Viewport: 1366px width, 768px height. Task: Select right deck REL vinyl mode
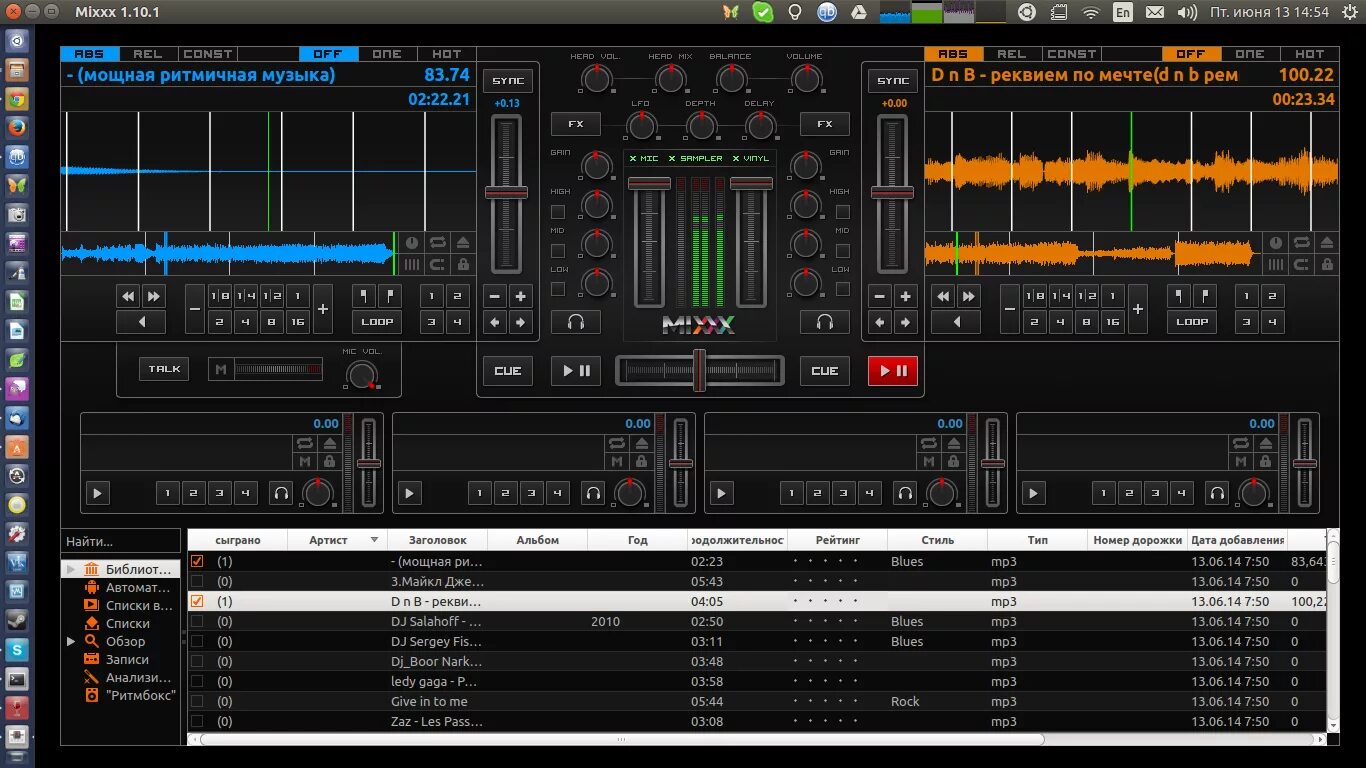click(1011, 54)
